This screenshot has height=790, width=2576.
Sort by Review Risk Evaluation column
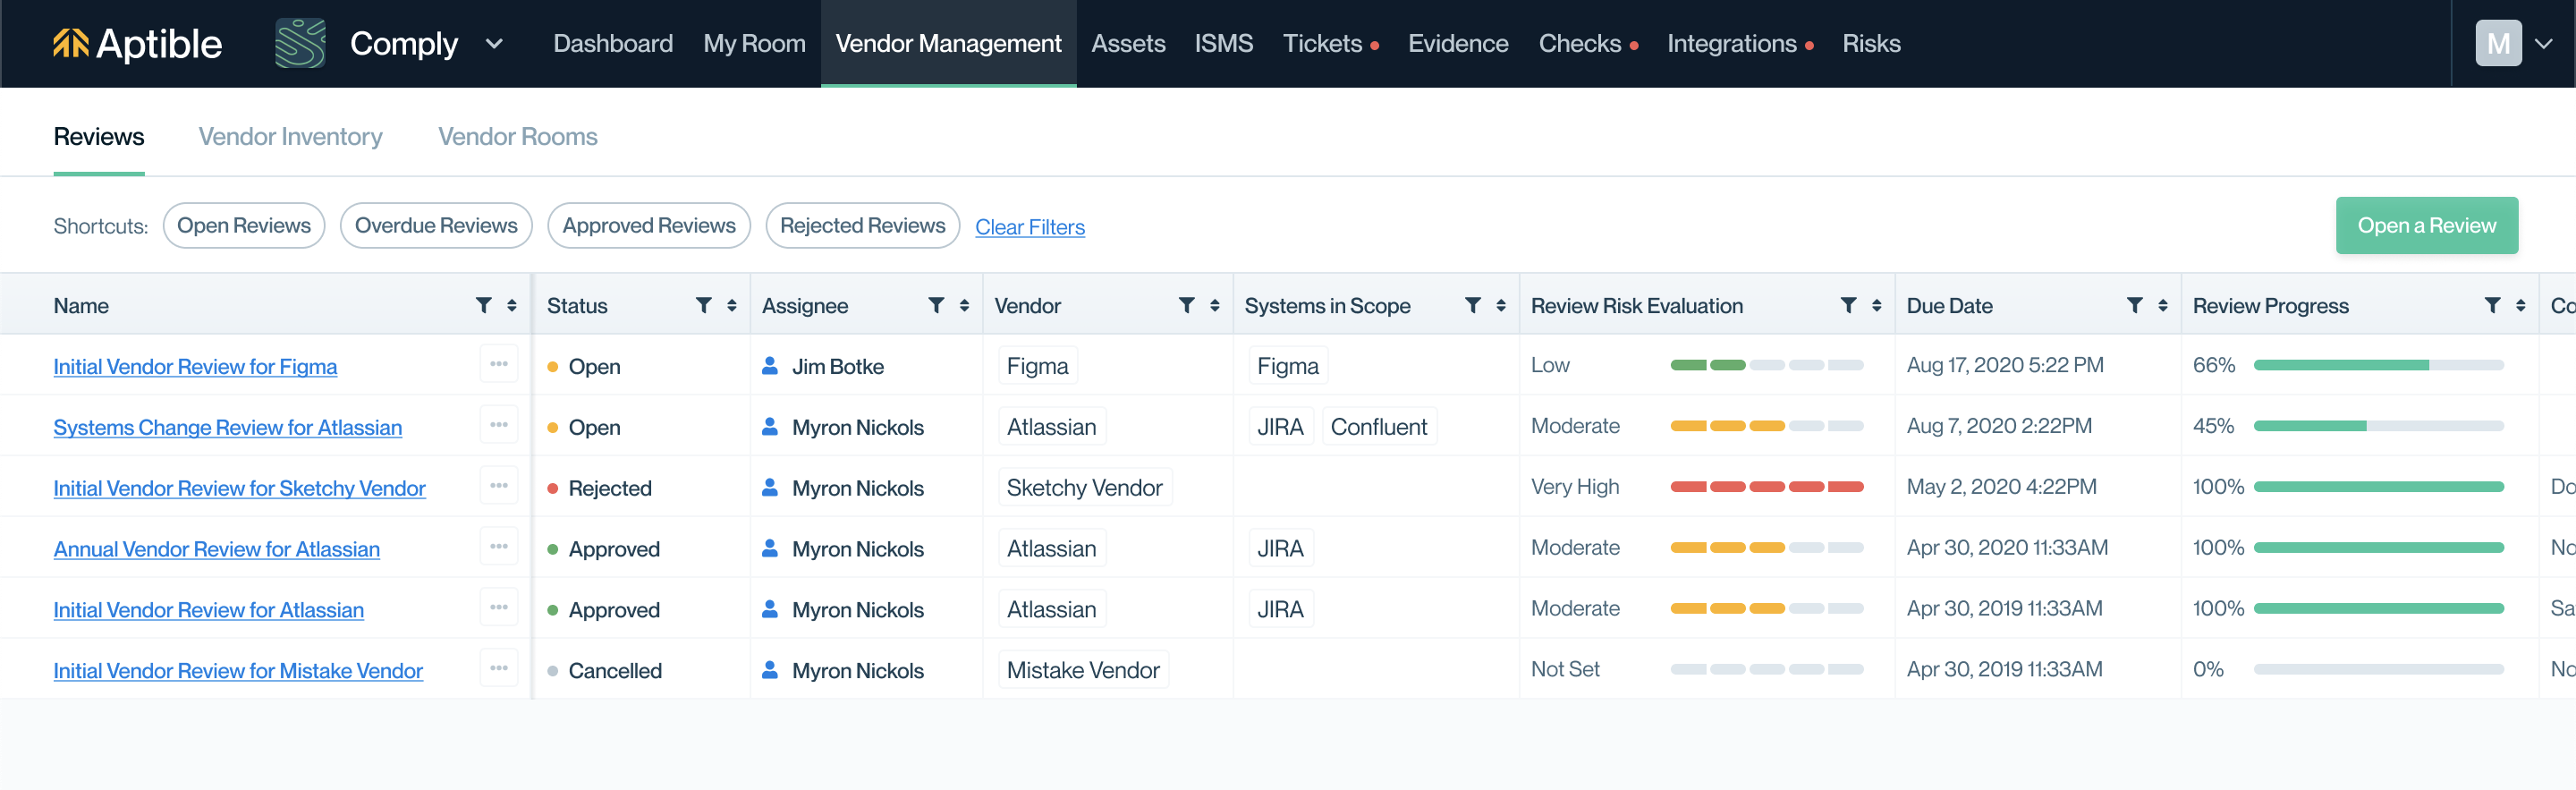click(1877, 305)
